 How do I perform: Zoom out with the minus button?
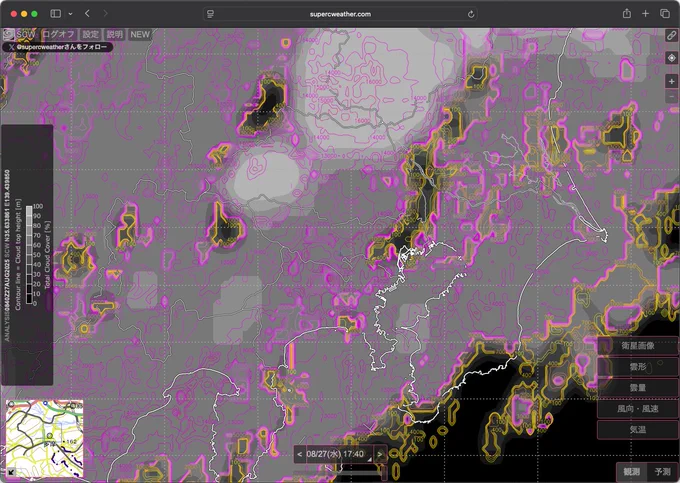[672, 96]
